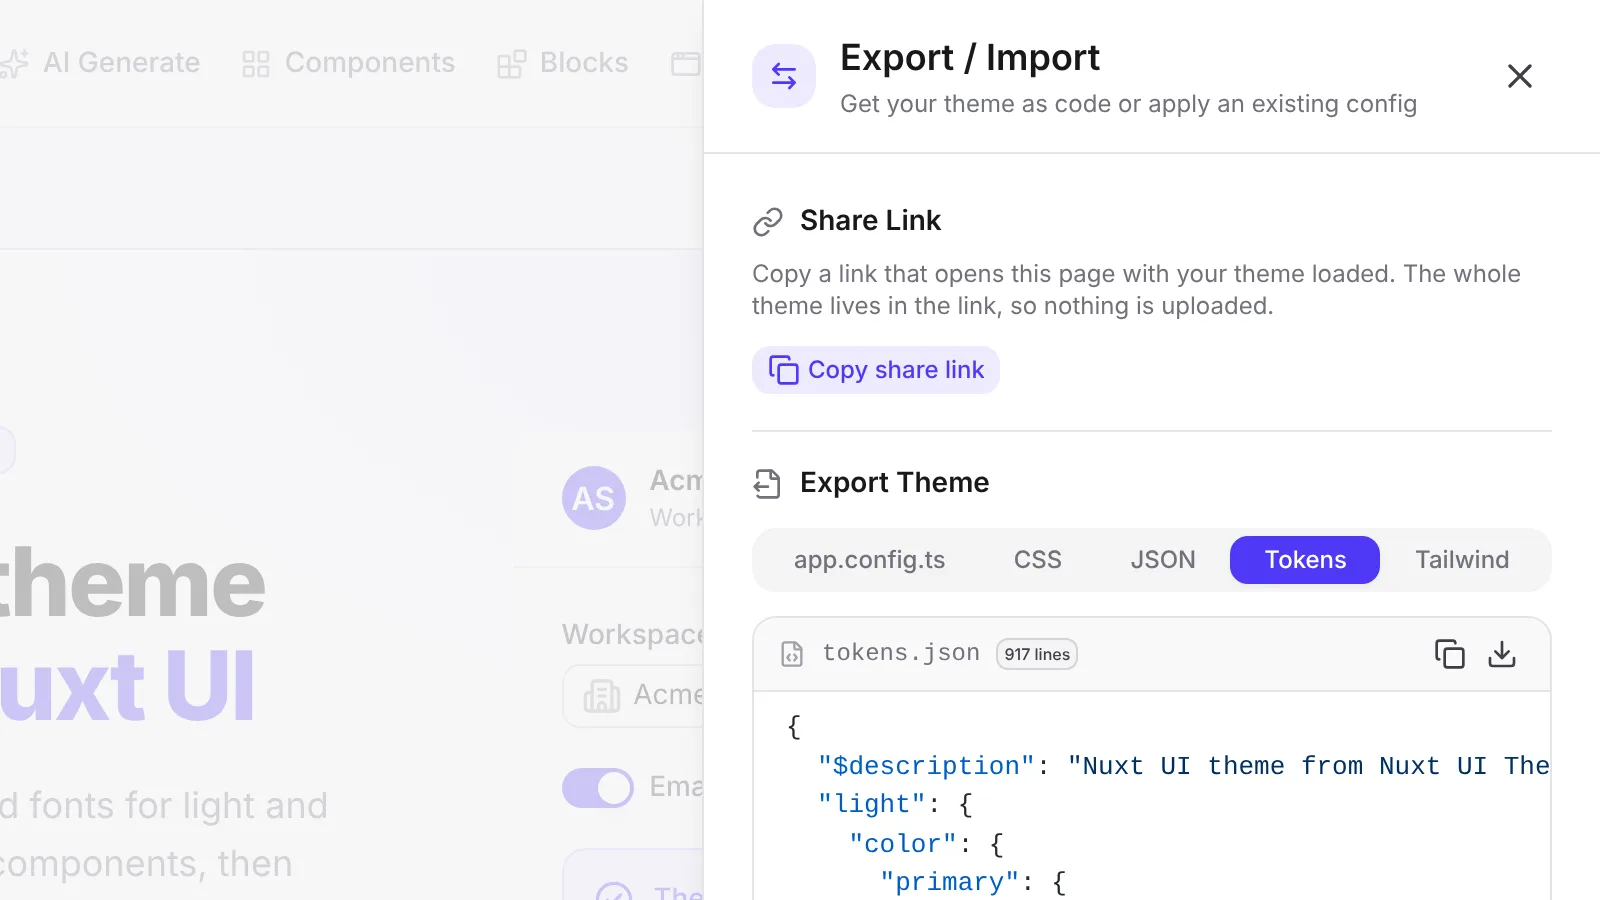Screen dimensions: 1600x900
Task: Click the Export Theme heading
Action: tap(894, 483)
